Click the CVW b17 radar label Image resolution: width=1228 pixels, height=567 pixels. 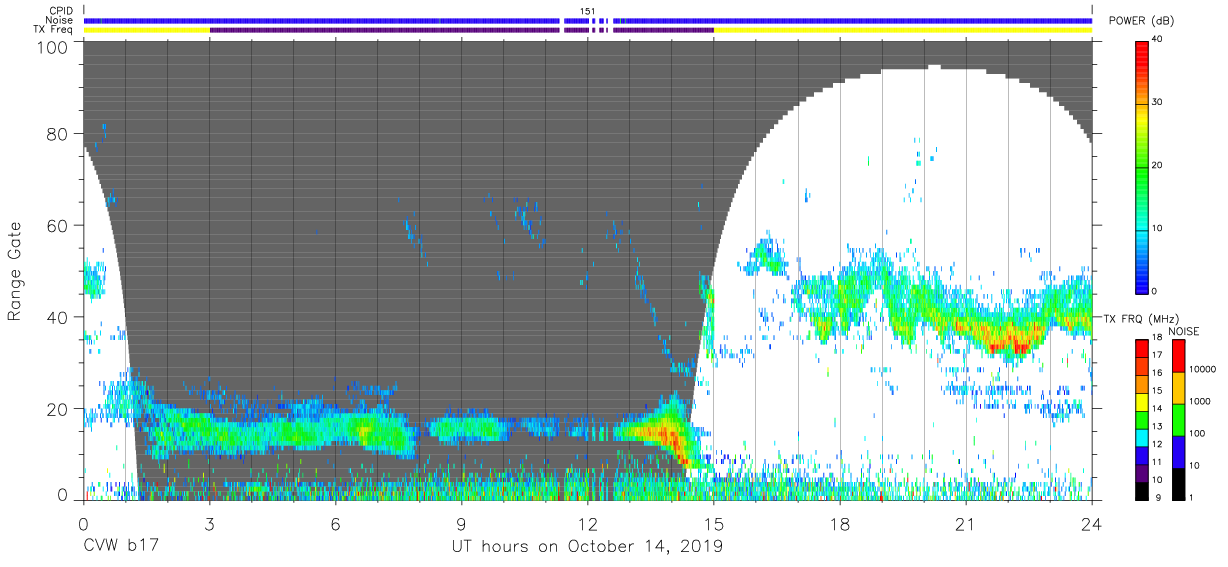coord(122,546)
